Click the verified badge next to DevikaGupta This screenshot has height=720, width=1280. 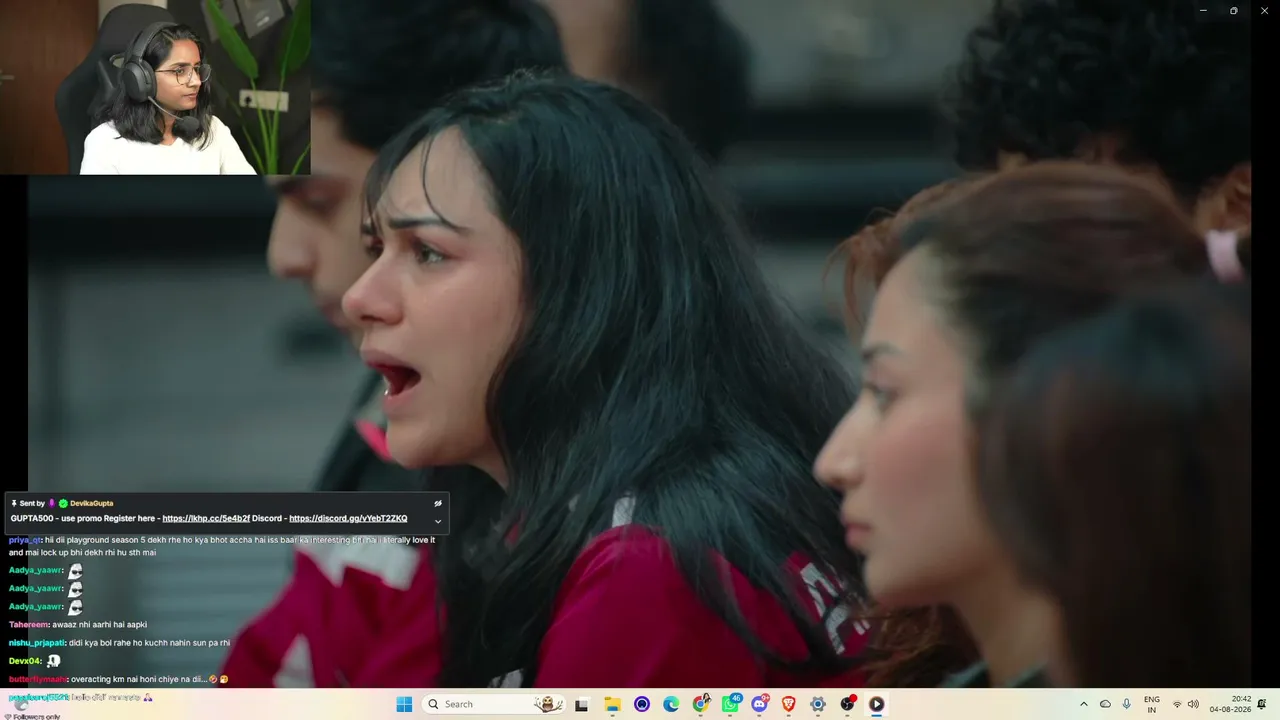click(x=63, y=503)
